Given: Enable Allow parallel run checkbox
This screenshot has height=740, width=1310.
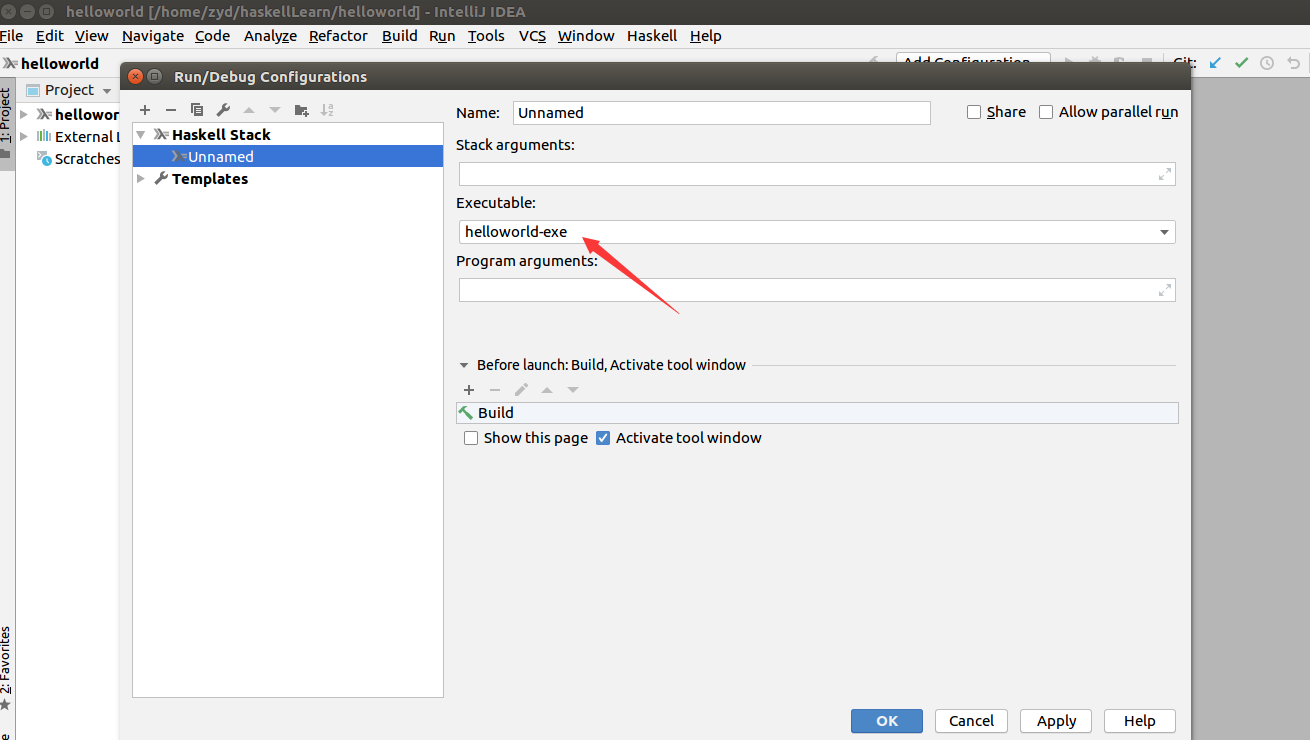Looking at the screenshot, I should 1046,112.
